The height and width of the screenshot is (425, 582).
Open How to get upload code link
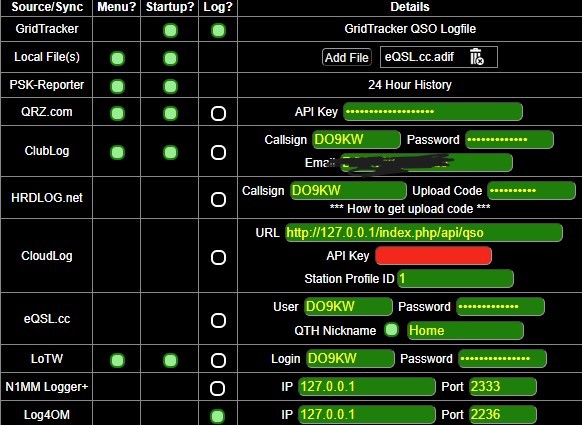pos(410,209)
